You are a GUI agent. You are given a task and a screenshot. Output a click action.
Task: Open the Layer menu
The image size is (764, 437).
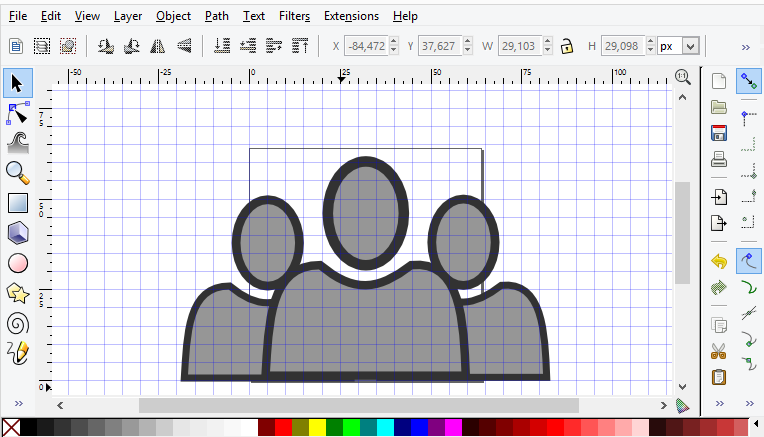[128, 16]
